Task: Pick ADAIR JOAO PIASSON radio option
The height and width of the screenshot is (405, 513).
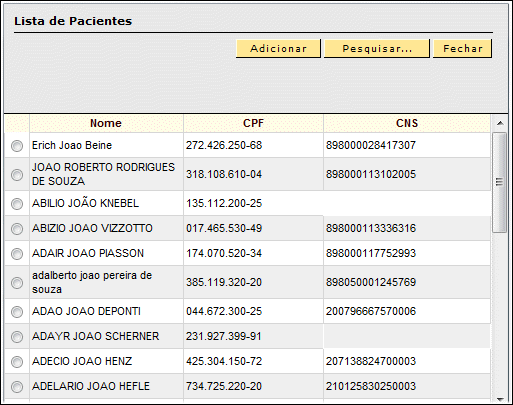Action: pos(17,254)
